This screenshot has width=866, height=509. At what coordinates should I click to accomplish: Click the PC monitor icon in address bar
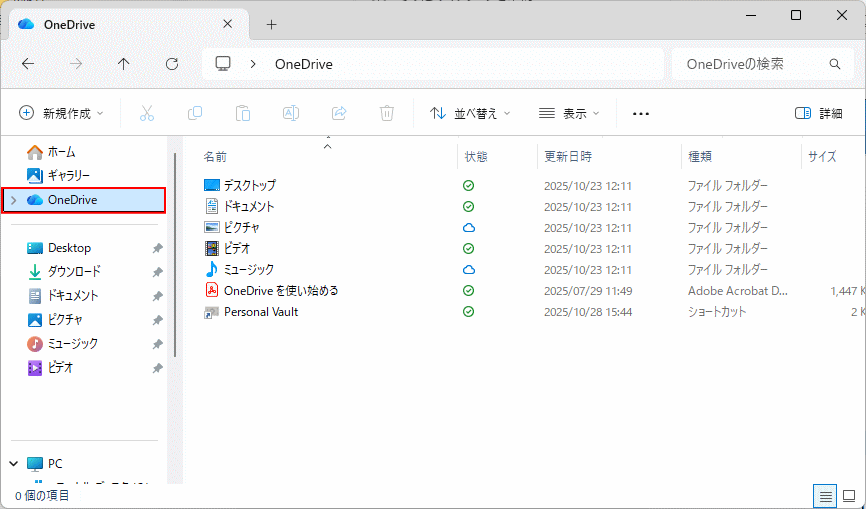click(223, 63)
